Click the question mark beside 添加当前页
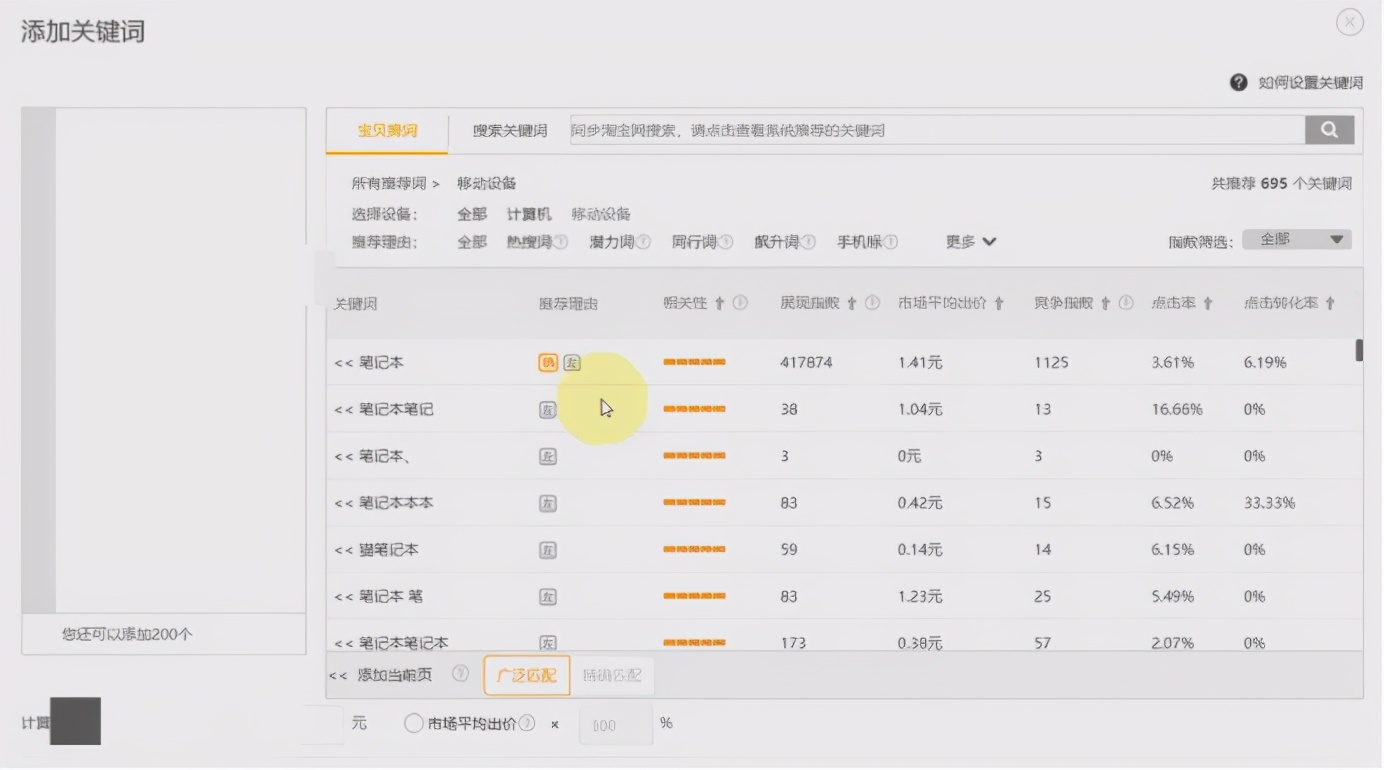1384x770 pixels. click(460, 675)
